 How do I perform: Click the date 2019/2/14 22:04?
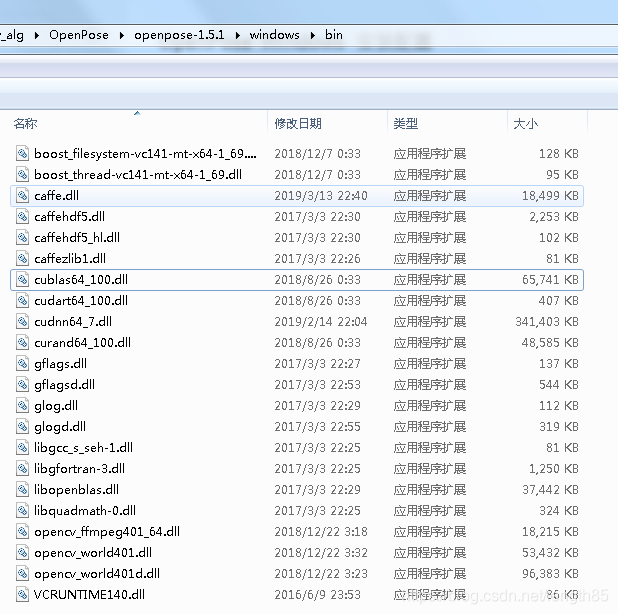321,322
